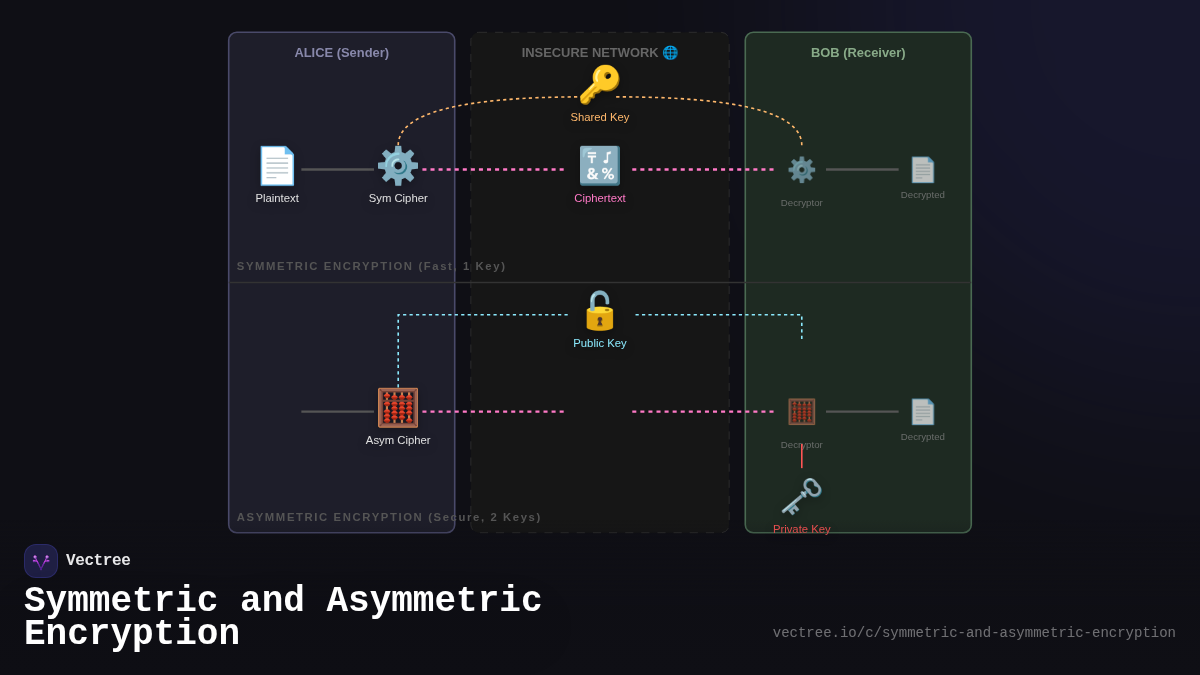Select the Sym Cipher gear icon

click(398, 164)
